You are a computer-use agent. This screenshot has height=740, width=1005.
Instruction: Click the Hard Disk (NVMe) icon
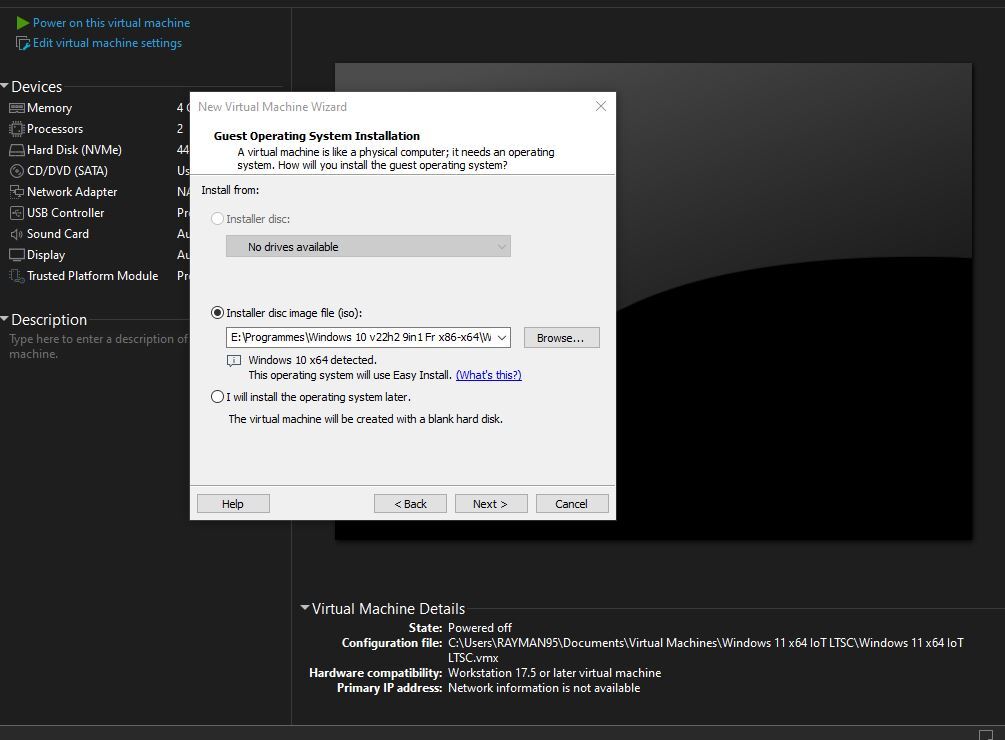pos(17,150)
